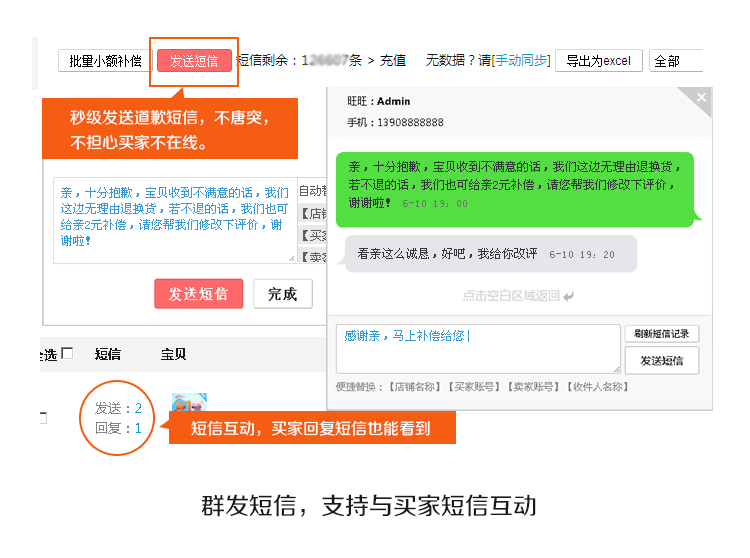Click the sent count number 2
Screen dimensions: 750x558
(x=138, y=408)
